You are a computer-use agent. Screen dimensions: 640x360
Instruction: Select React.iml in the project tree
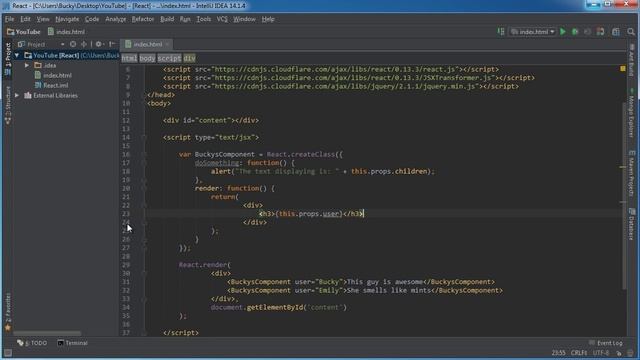tap(51, 85)
